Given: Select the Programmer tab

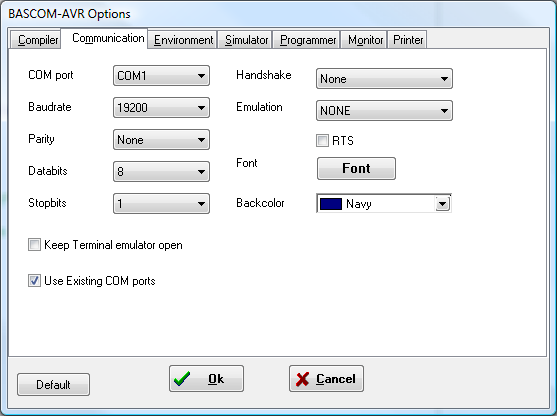Looking at the screenshot, I should [x=307, y=40].
